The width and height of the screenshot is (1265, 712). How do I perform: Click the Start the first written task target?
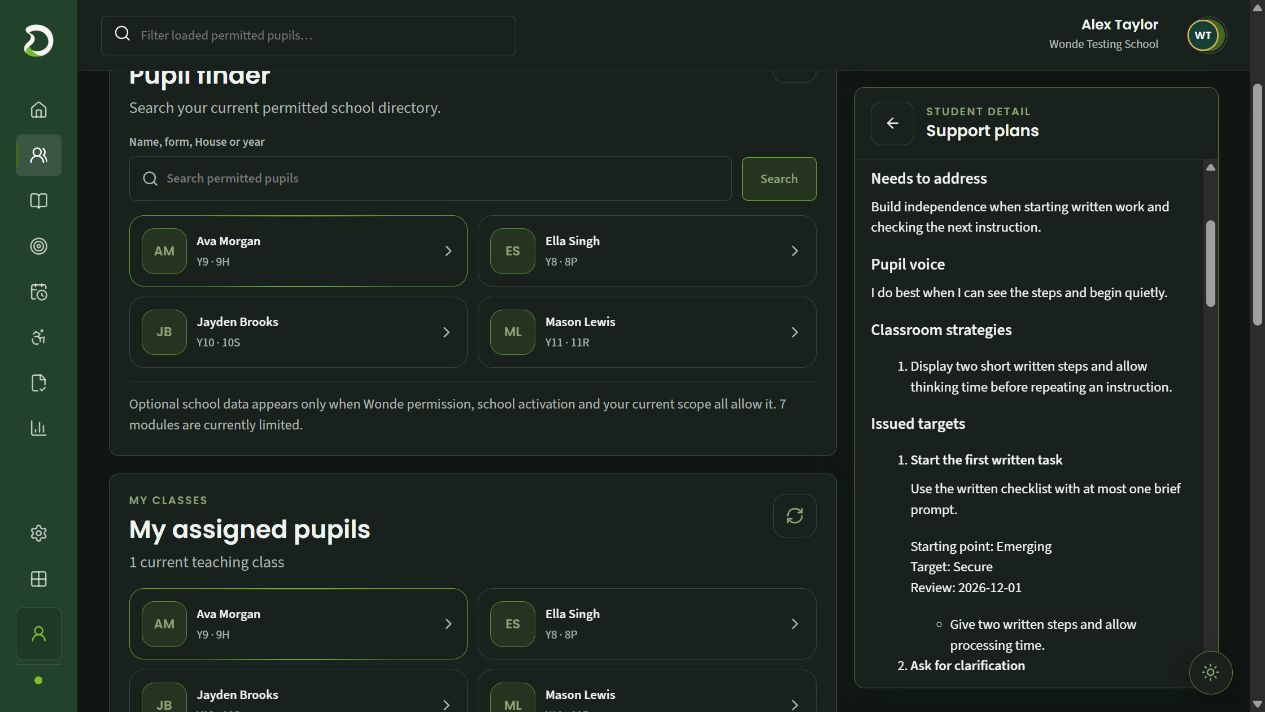click(986, 460)
